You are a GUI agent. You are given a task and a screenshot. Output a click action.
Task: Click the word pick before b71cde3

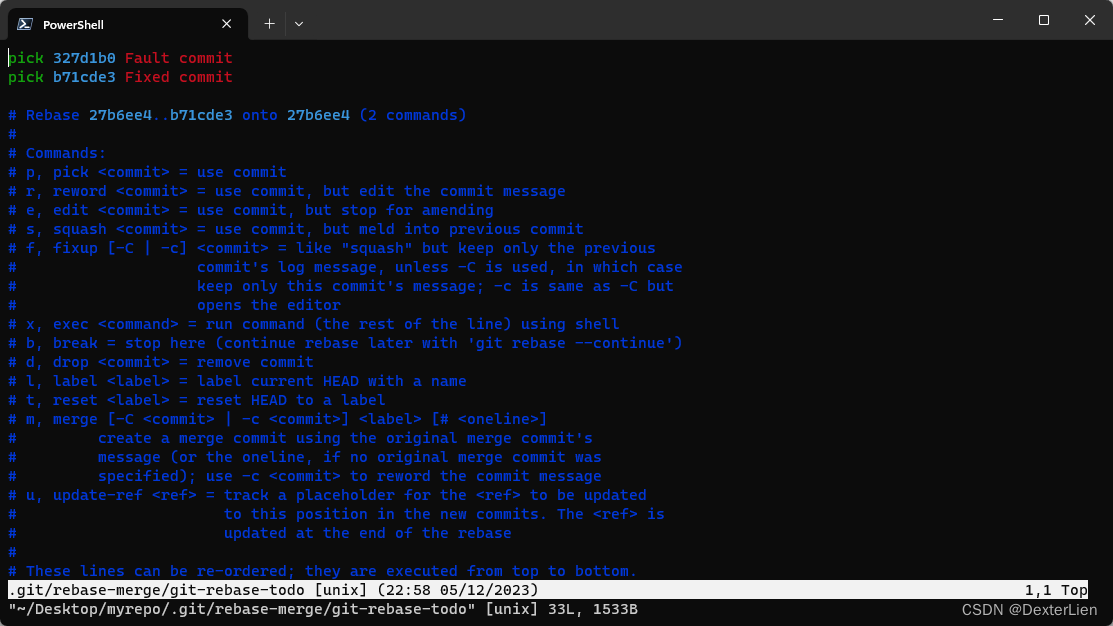(26, 77)
